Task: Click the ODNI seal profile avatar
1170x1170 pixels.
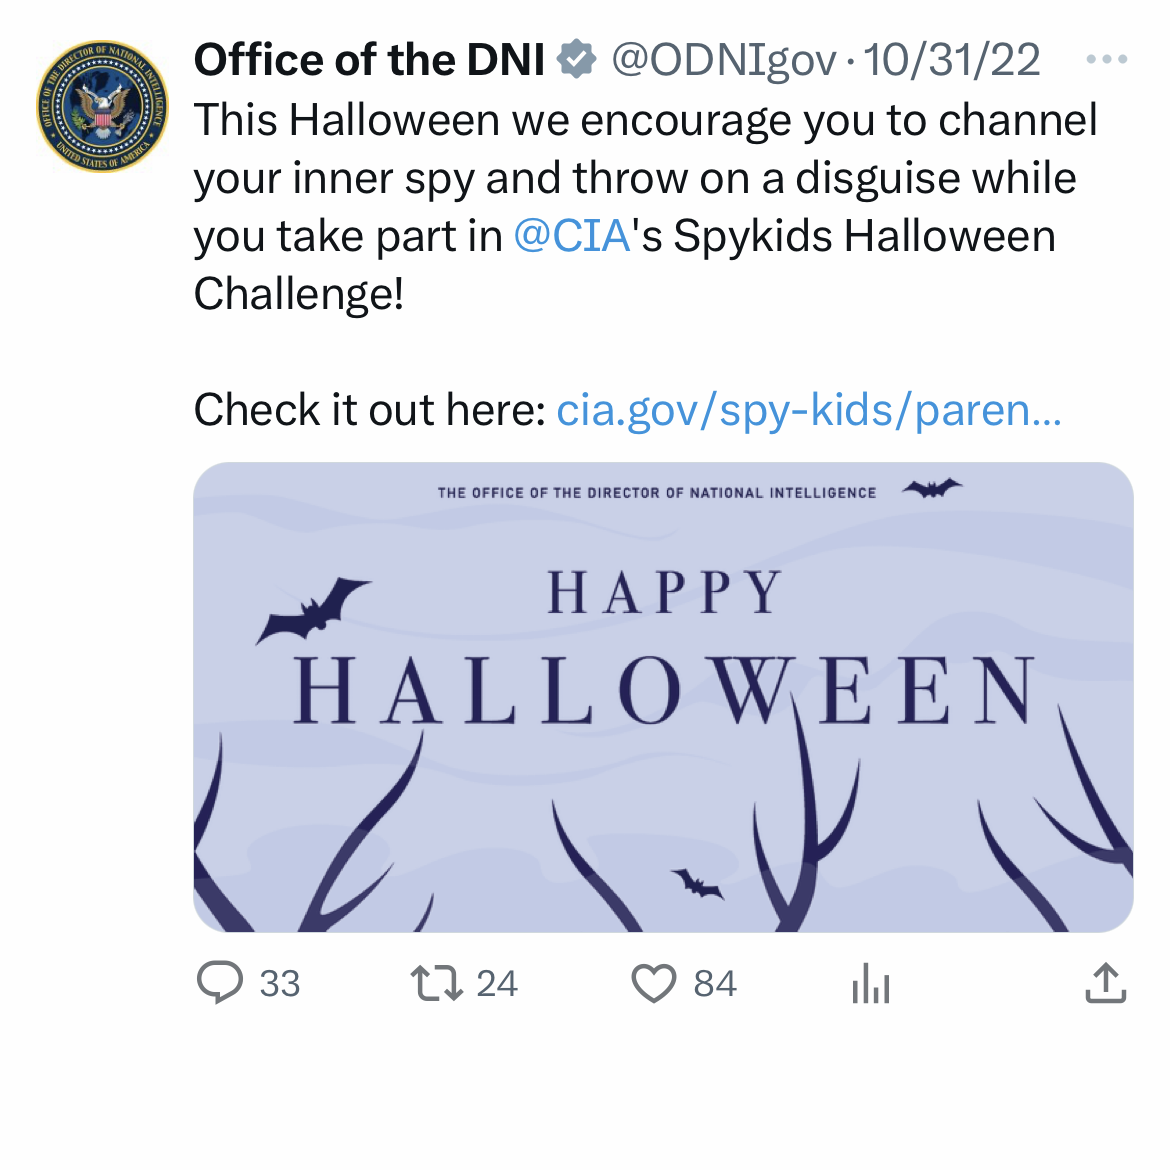Action: pos(102,106)
